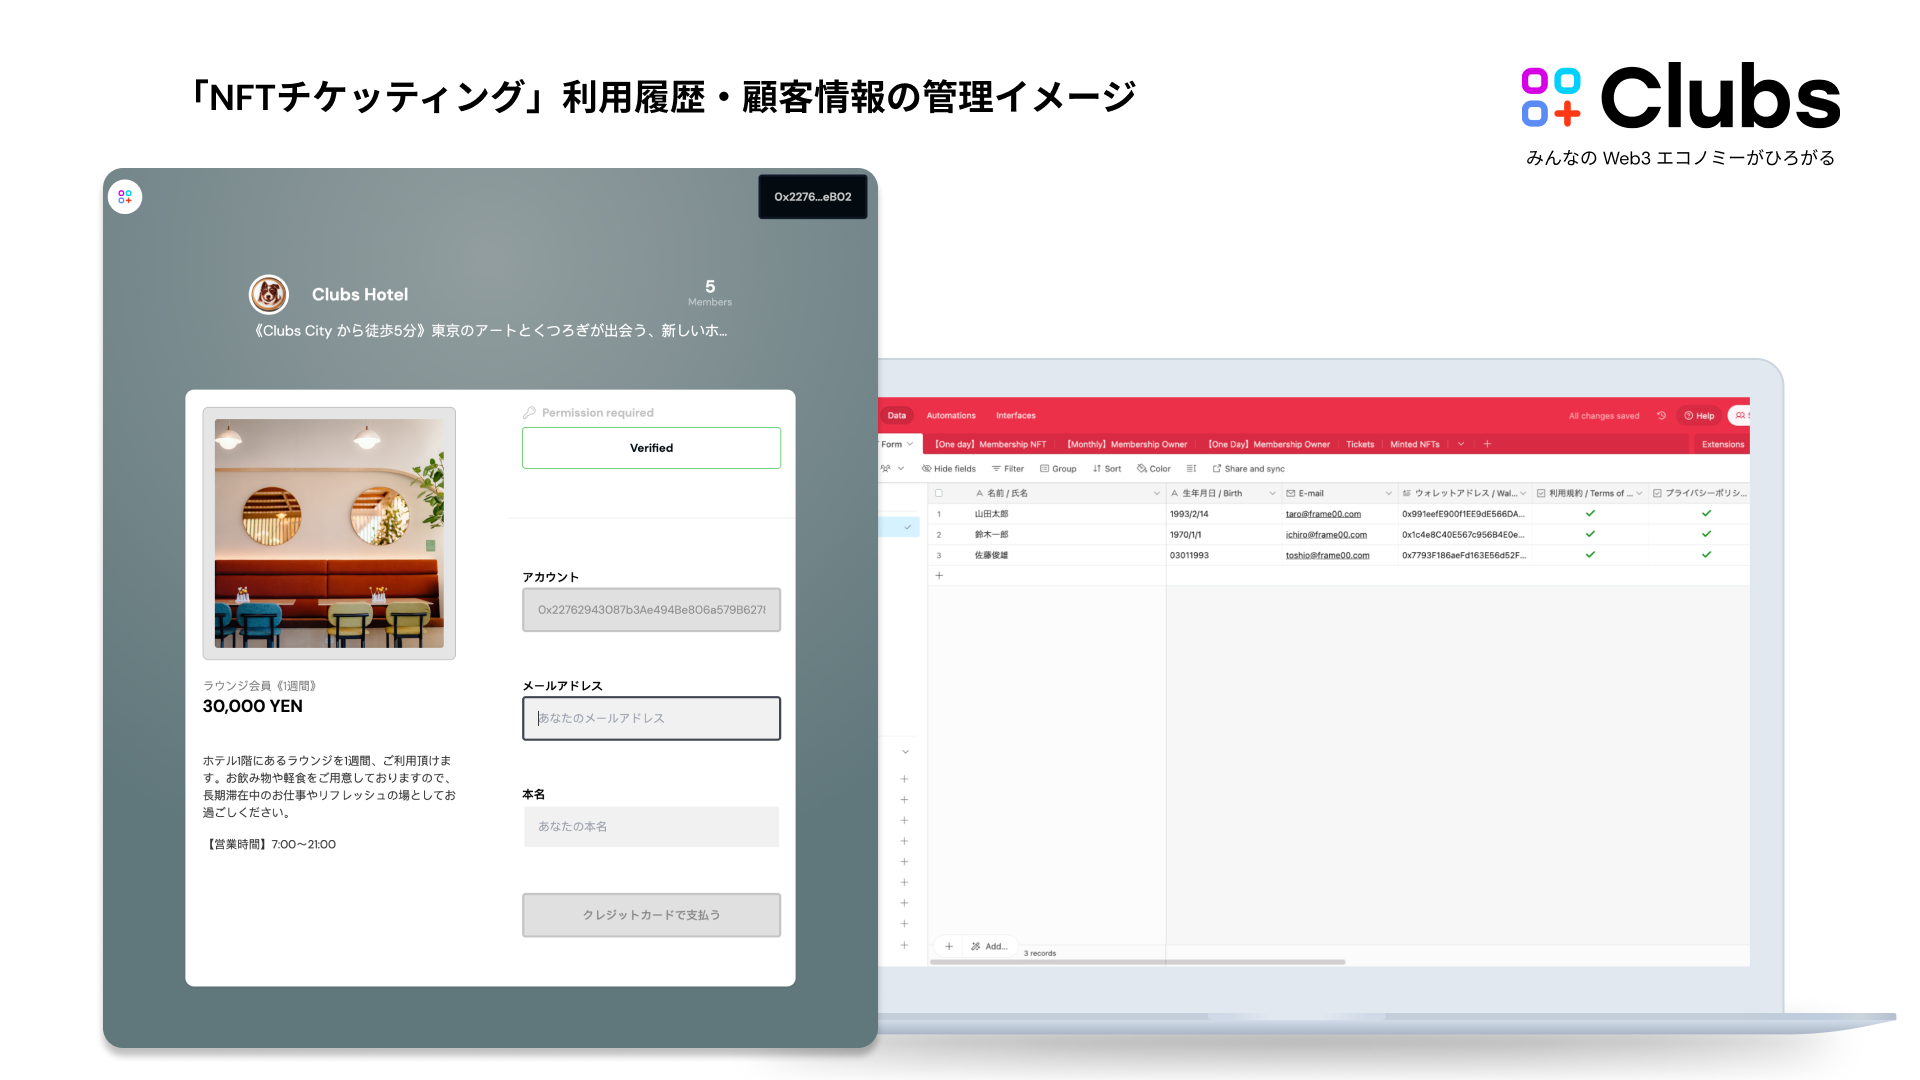Click the Color toolbar button

point(1154,468)
